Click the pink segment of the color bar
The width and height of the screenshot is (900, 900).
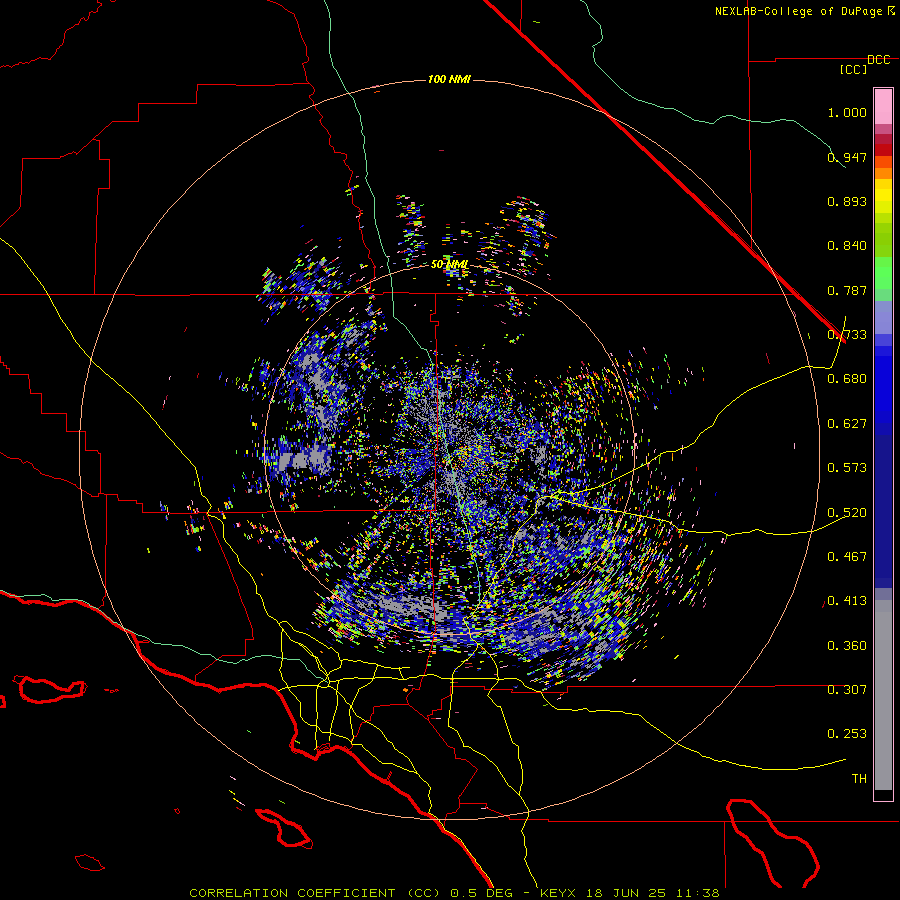[883, 106]
